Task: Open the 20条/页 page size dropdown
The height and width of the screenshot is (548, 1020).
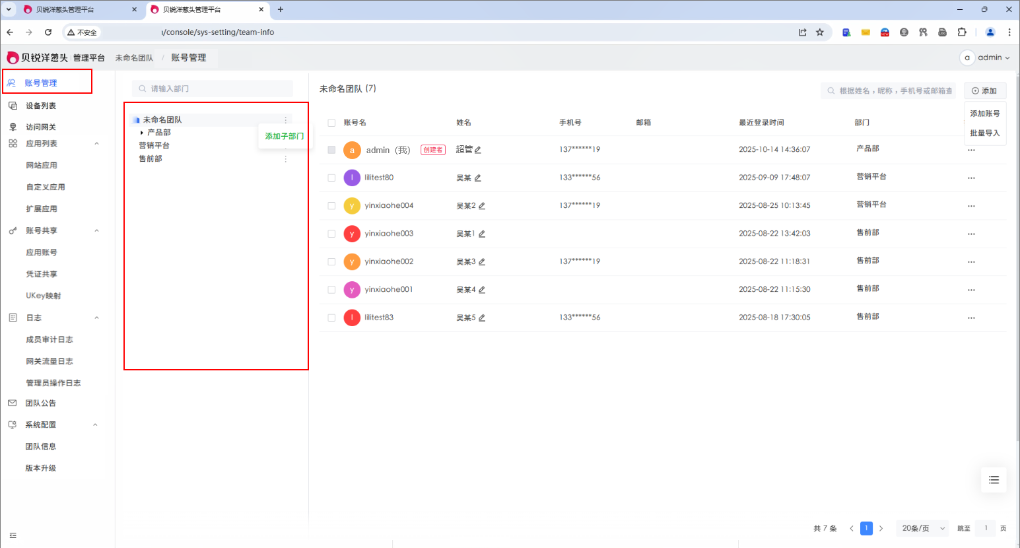Action: click(918, 528)
